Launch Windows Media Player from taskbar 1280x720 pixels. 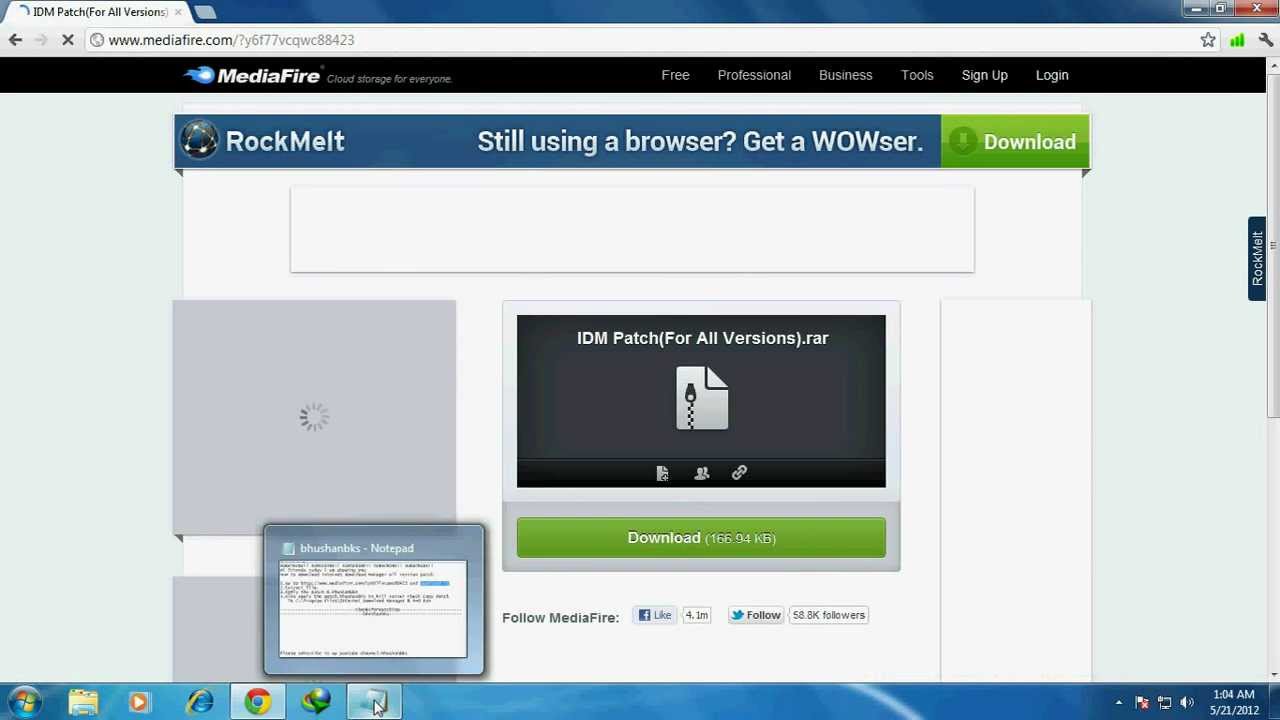(x=139, y=702)
